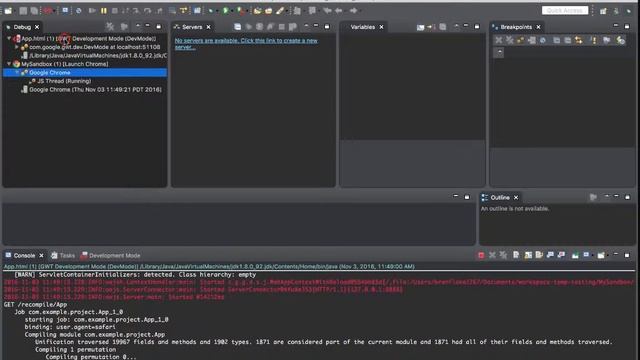Expand com.google.gwt.dev.DevMode node
The image size is (640, 360).
[17, 47]
